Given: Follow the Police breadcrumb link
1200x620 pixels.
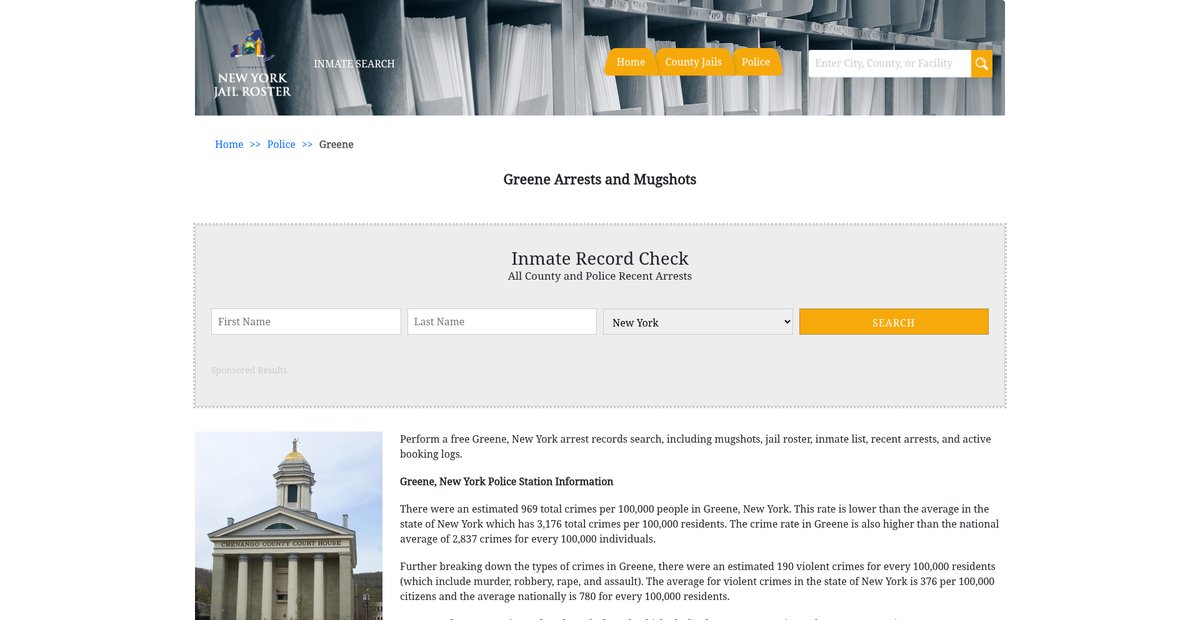Looking at the screenshot, I should coord(281,145).
